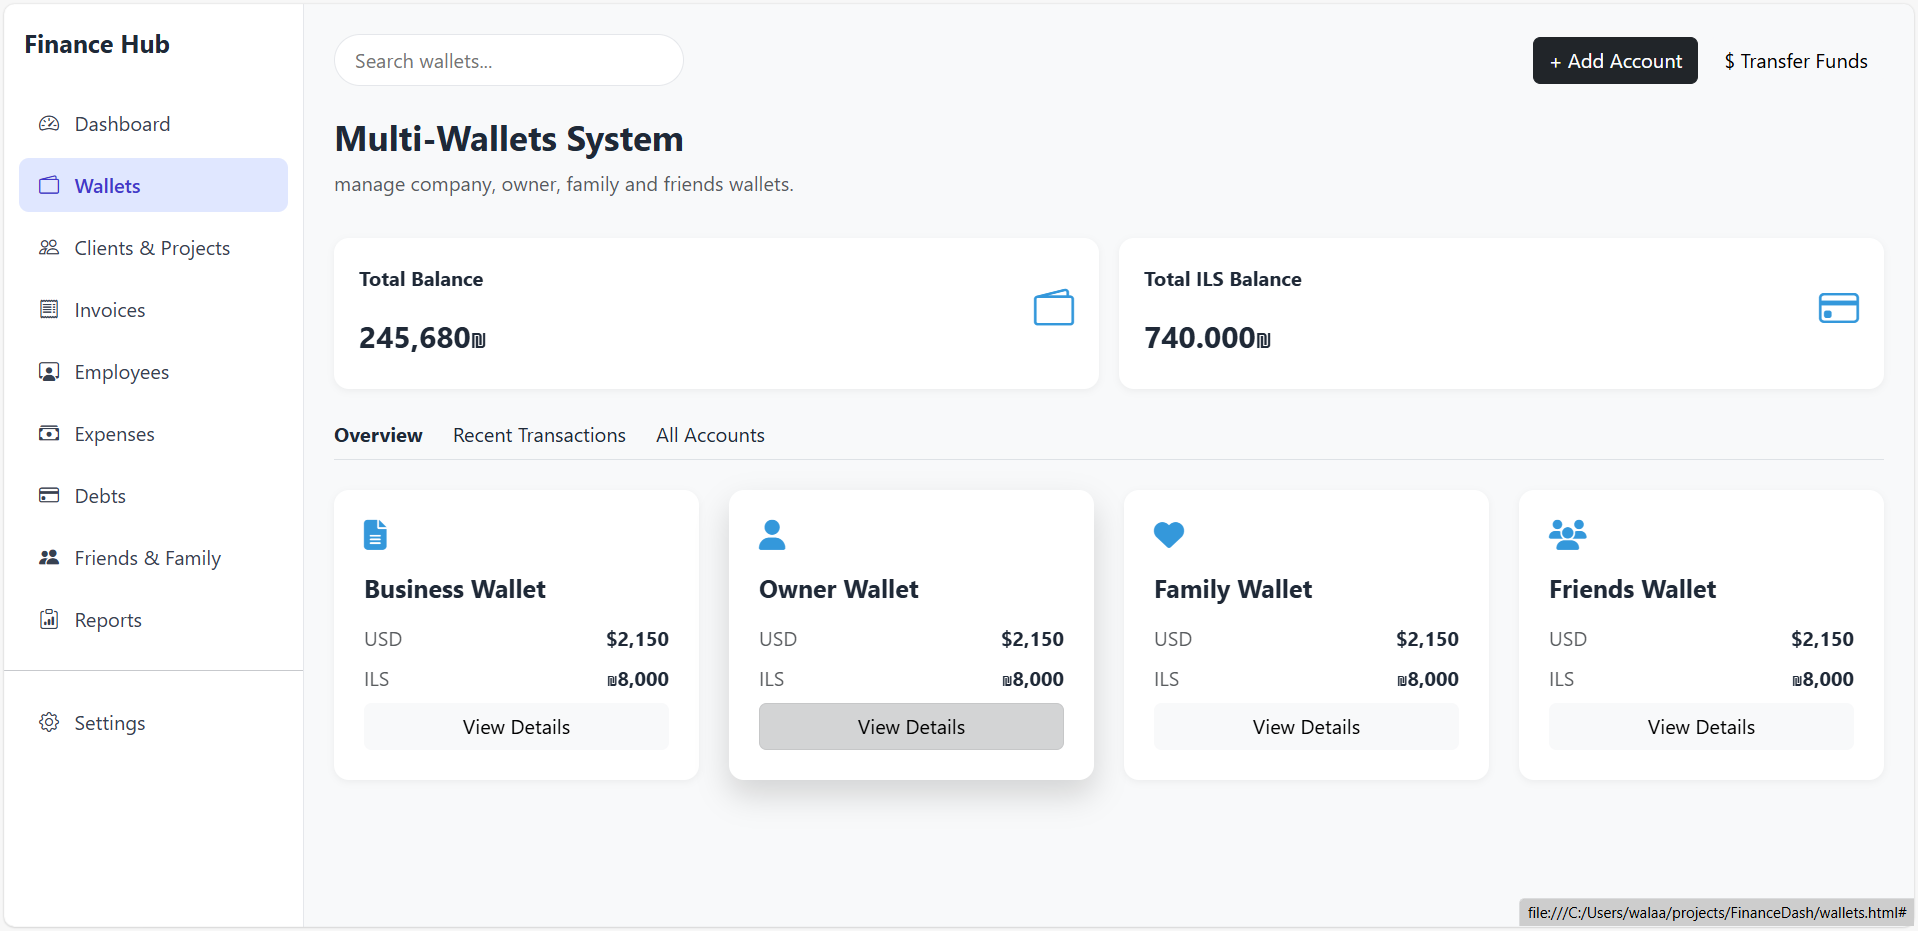Click the Add Account button
Image resolution: width=1918 pixels, height=931 pixels.
click(1615, 61)
